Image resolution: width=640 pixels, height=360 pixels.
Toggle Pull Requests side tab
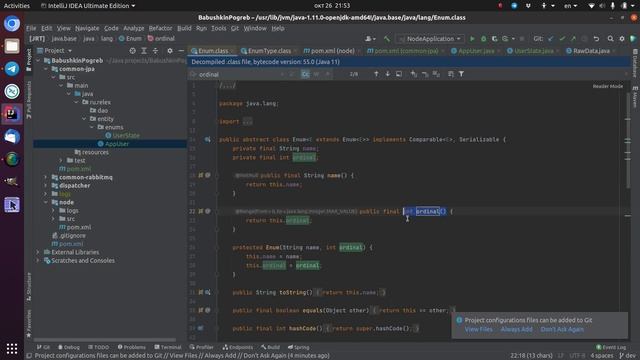[x=29, y=100]
